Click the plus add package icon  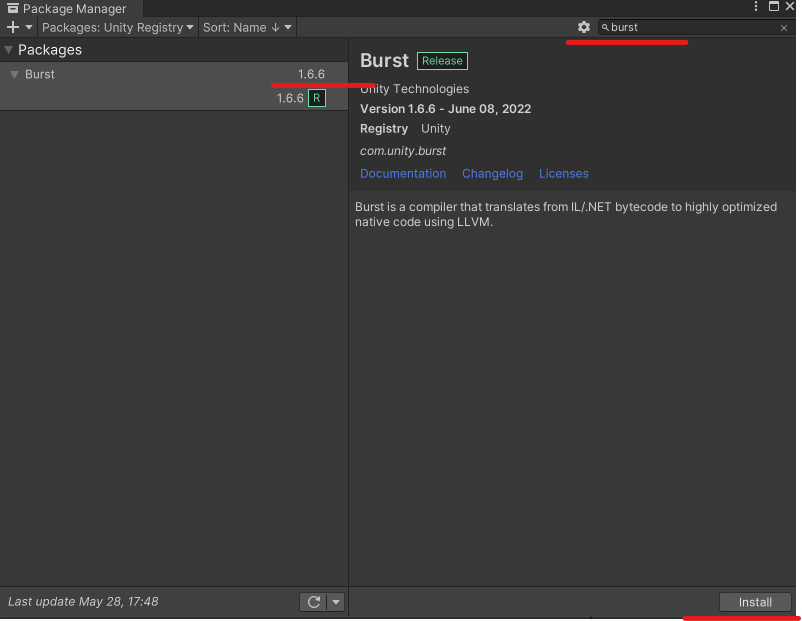[x=13, y=27]
